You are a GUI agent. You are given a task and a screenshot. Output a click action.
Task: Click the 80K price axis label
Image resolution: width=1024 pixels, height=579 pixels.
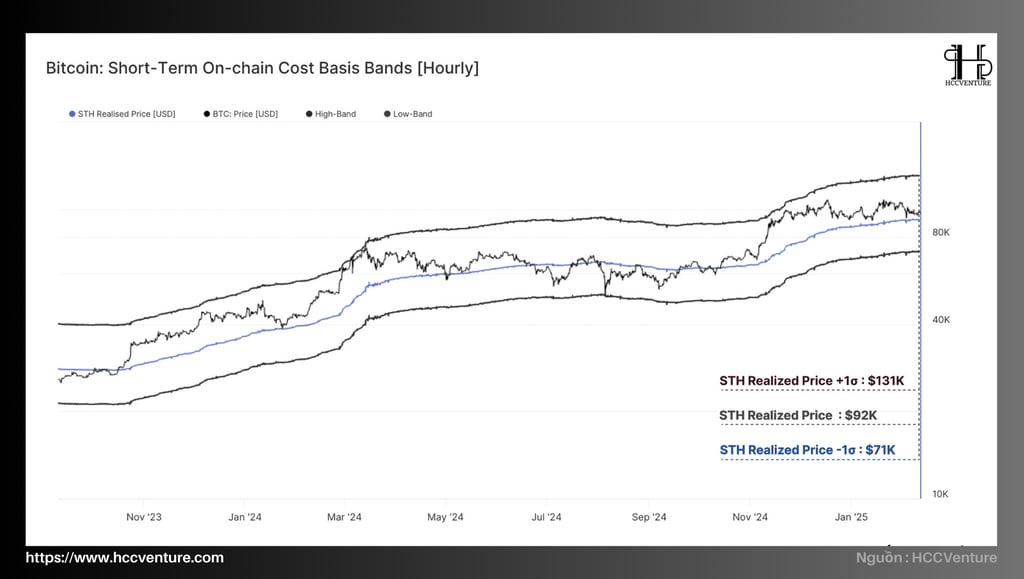941,232
